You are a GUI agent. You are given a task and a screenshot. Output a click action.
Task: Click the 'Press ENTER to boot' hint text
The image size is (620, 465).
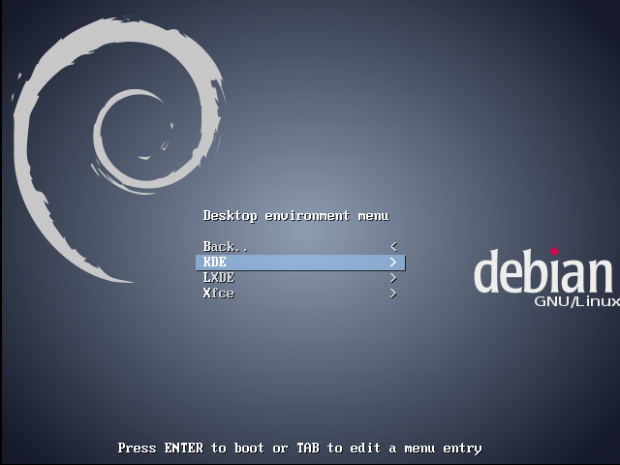point(300,448)
